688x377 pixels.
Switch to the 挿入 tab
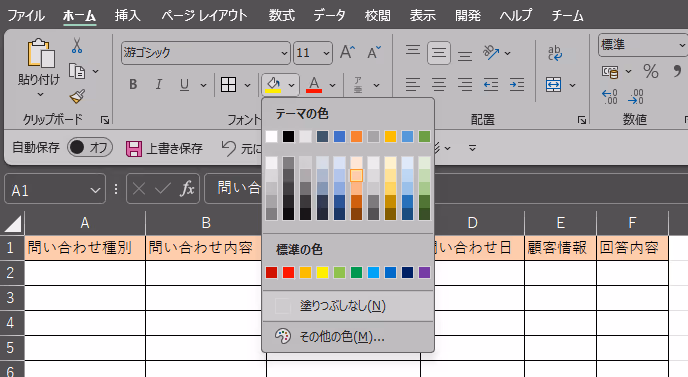point(127,16)
